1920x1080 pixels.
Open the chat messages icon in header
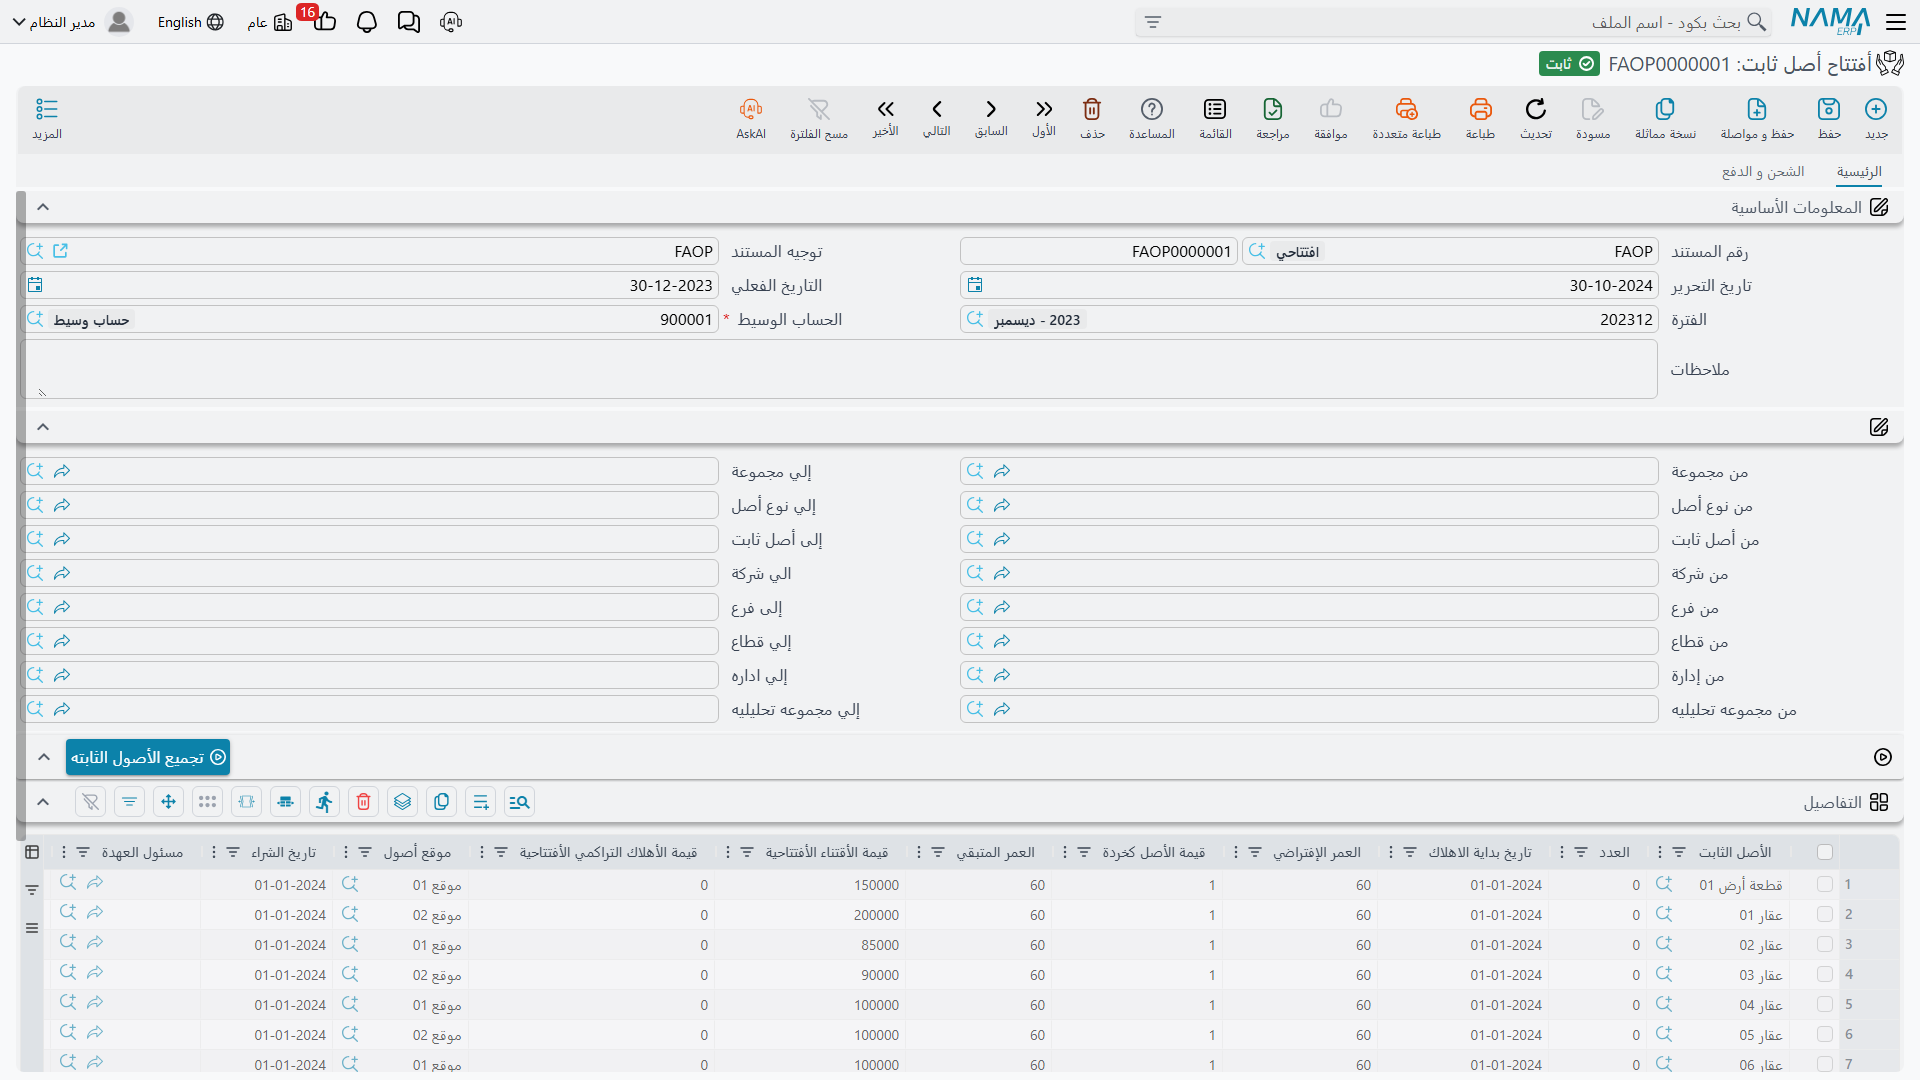point(409,22)
